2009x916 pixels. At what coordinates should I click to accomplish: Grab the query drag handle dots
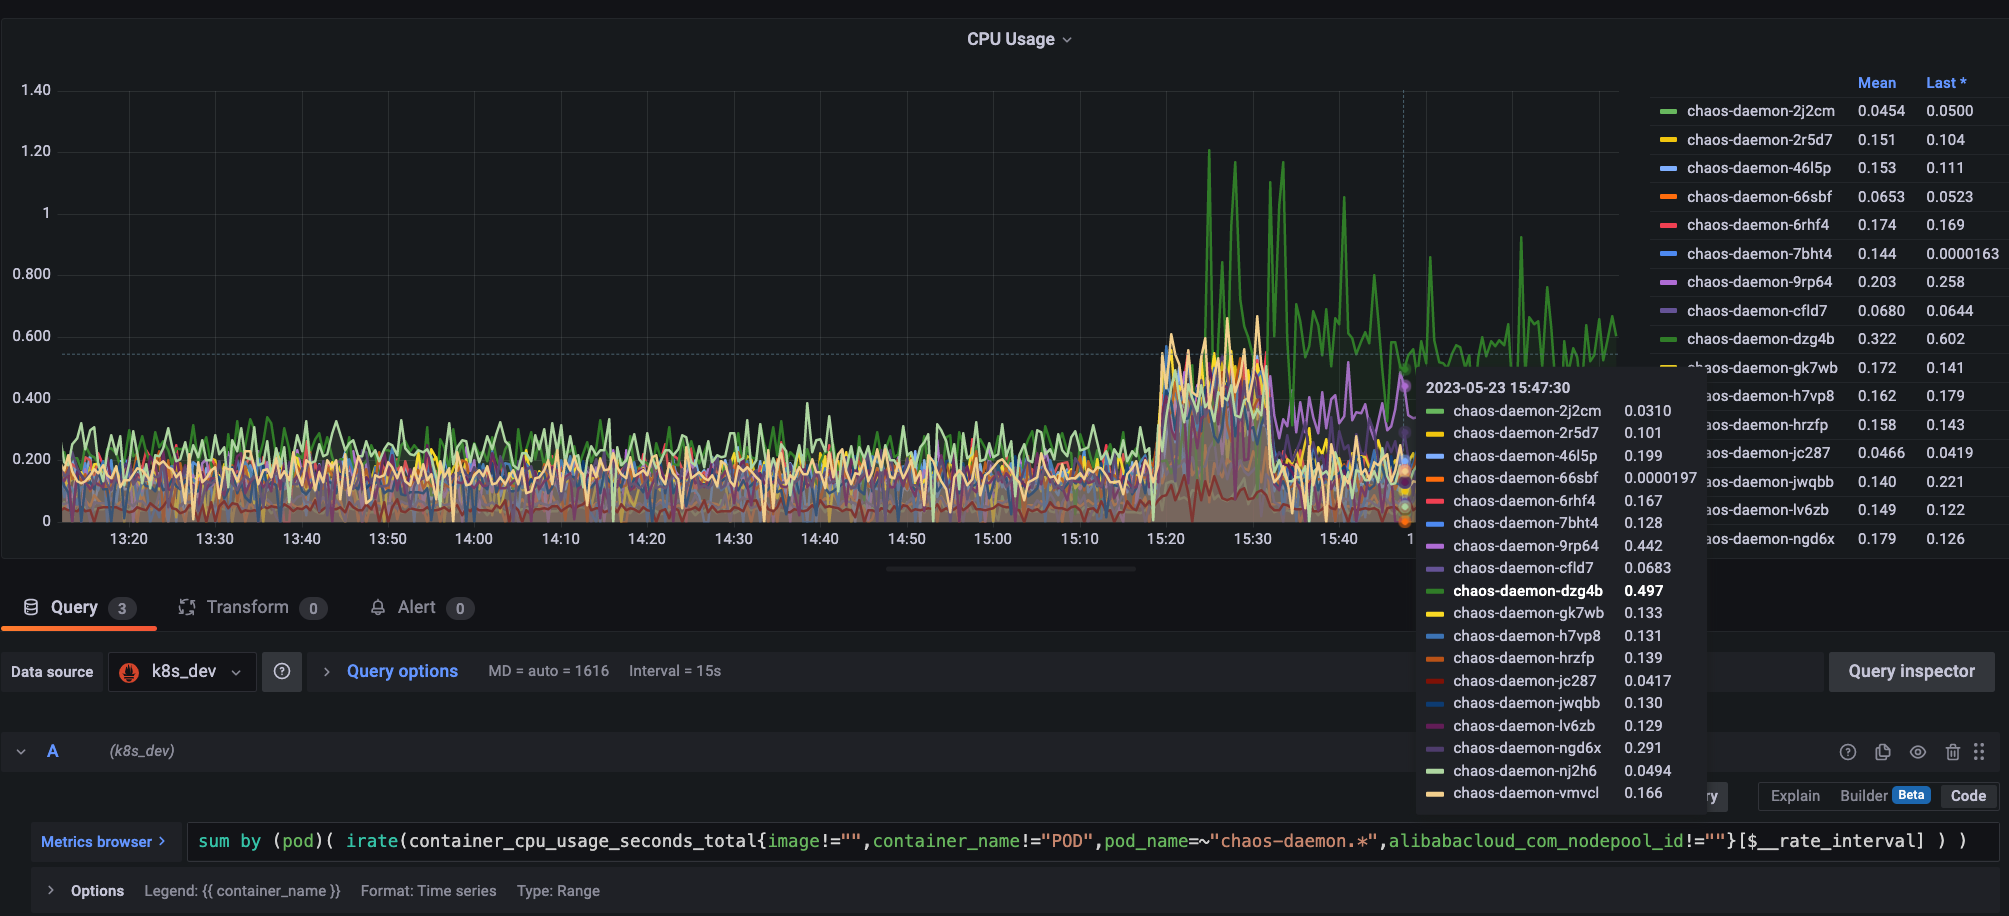pos(1980,752)
